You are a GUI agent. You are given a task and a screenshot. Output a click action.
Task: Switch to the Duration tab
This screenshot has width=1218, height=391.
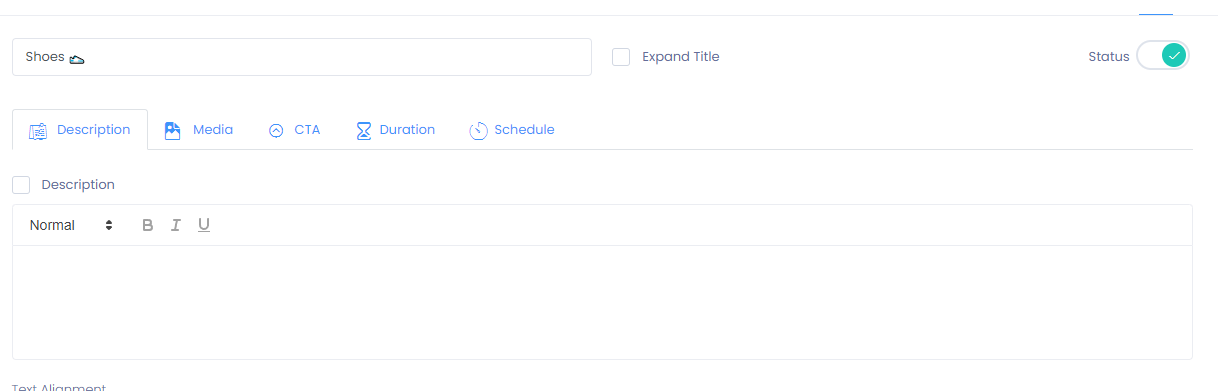click(x=396, y=130)
